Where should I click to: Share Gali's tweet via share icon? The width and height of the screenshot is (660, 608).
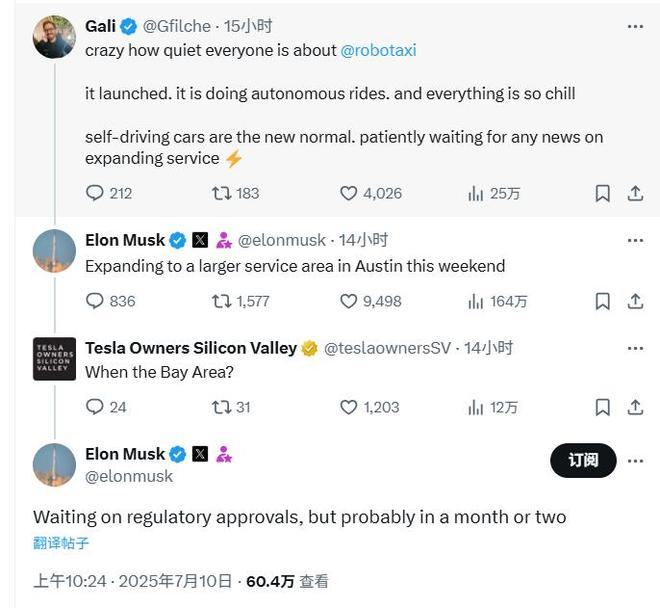(635, 193)
